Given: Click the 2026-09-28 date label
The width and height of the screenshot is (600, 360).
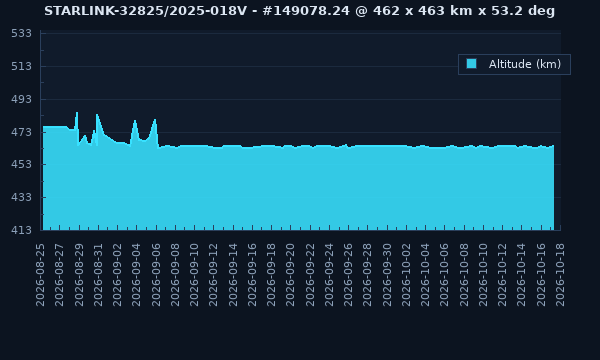Looking at the screenshot, I should (x=367, y=275).
